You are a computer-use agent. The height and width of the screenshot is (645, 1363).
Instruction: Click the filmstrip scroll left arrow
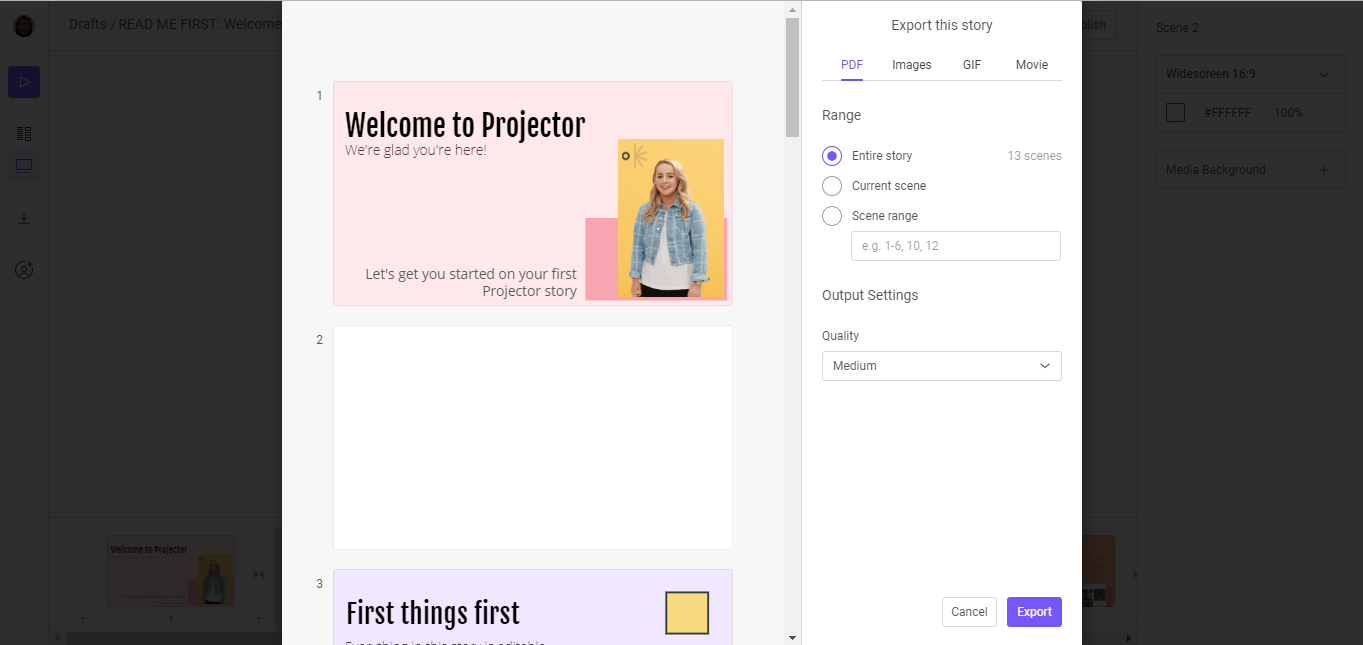57,638
